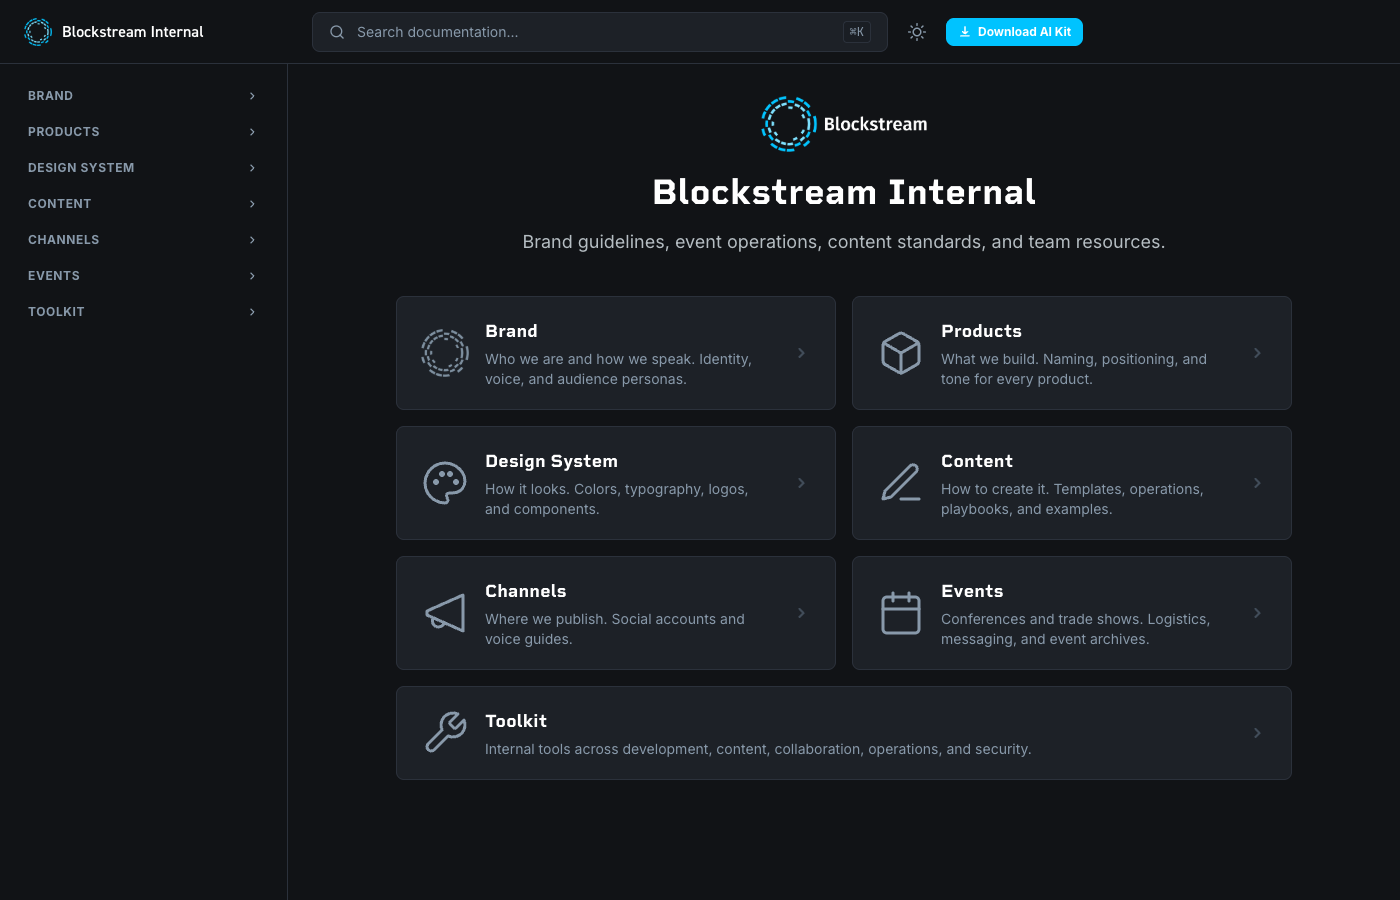This screenshot has width=1400, height=900.
Task: Click the Download AI Kit button
Action: [1014, 32]
